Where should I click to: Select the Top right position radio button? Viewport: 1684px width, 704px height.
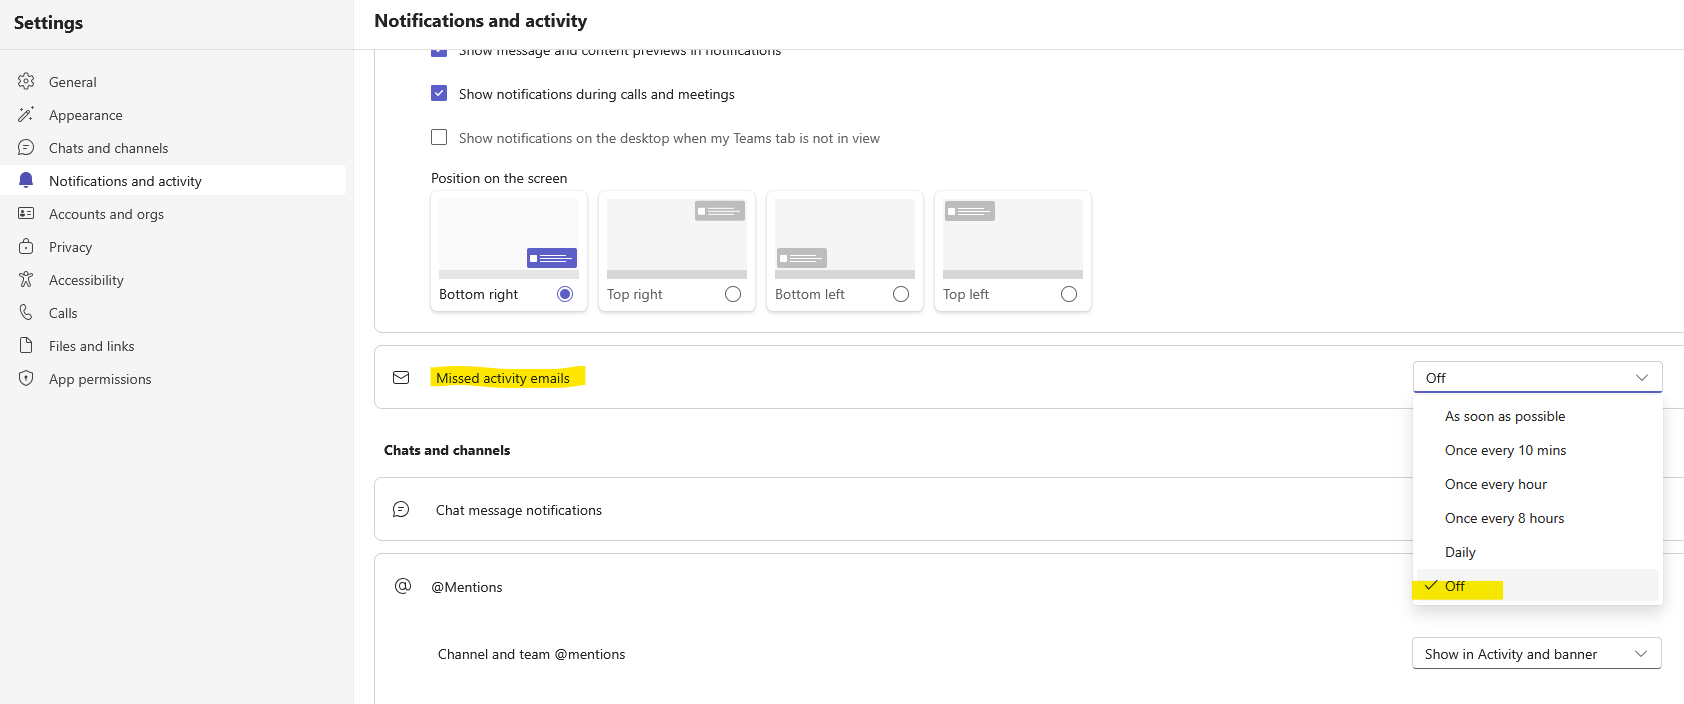point(733,294)
